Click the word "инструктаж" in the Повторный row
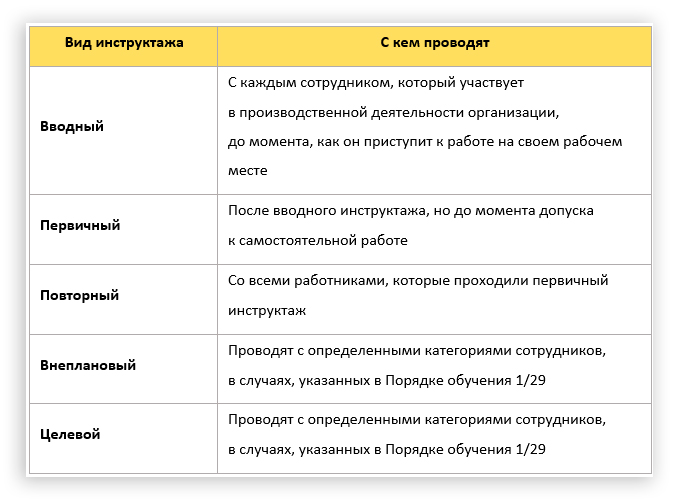Viewport: 680px width, 500px height. (x=267, y=310)
